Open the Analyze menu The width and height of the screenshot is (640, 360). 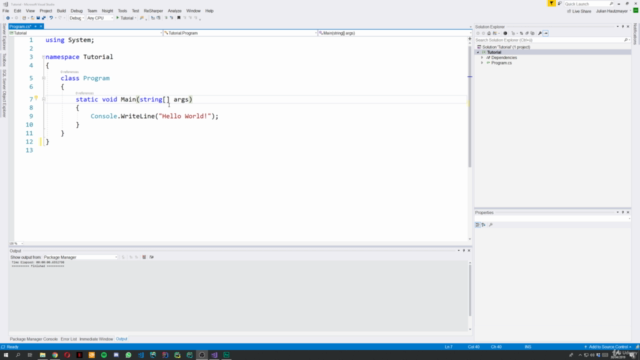click(174, 11)
